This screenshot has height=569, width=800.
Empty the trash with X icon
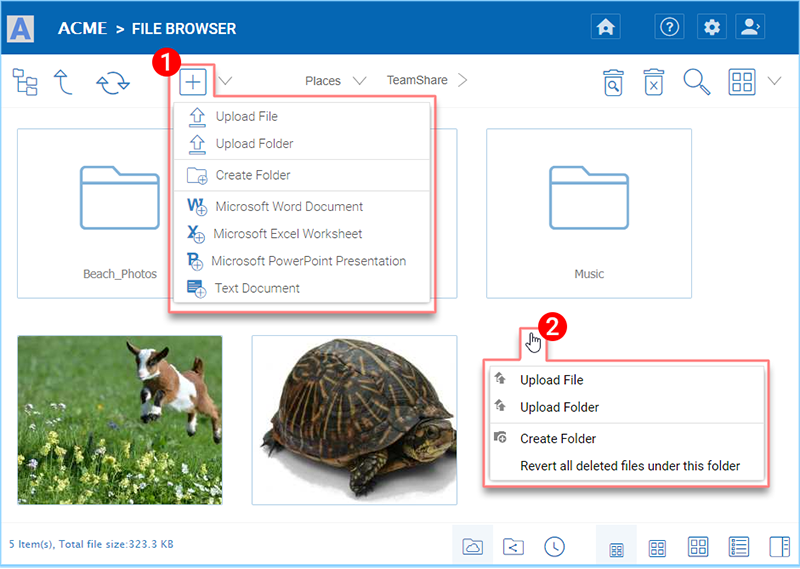click(x=653, y=82)
